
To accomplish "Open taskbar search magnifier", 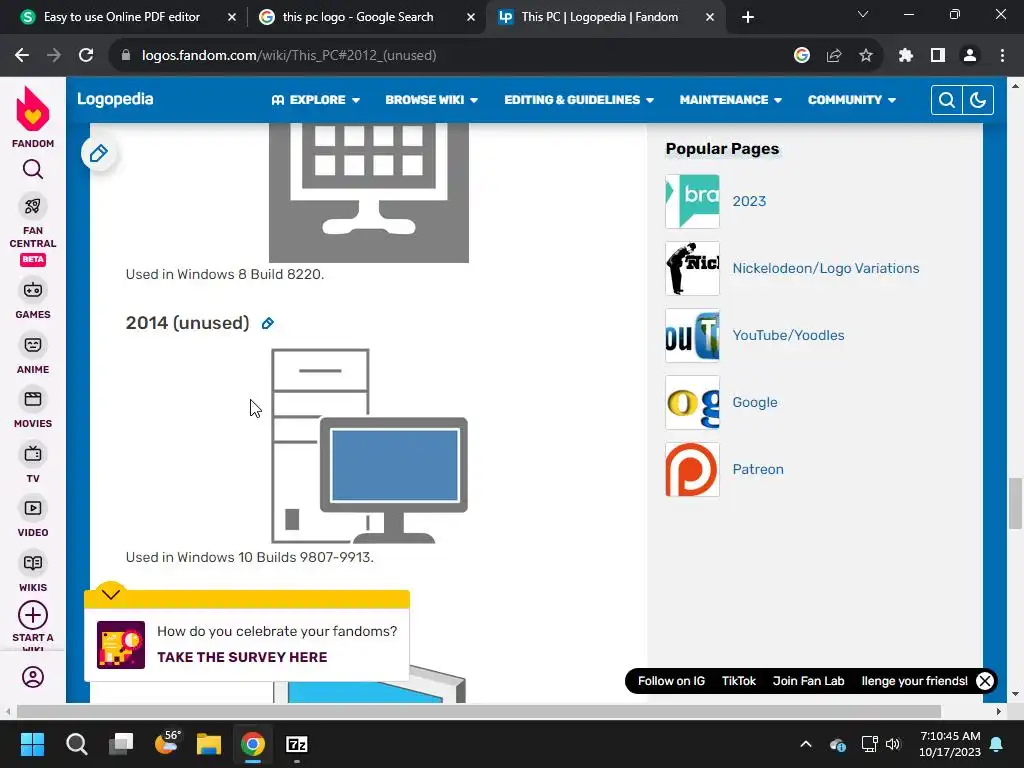I will (76, 744).
